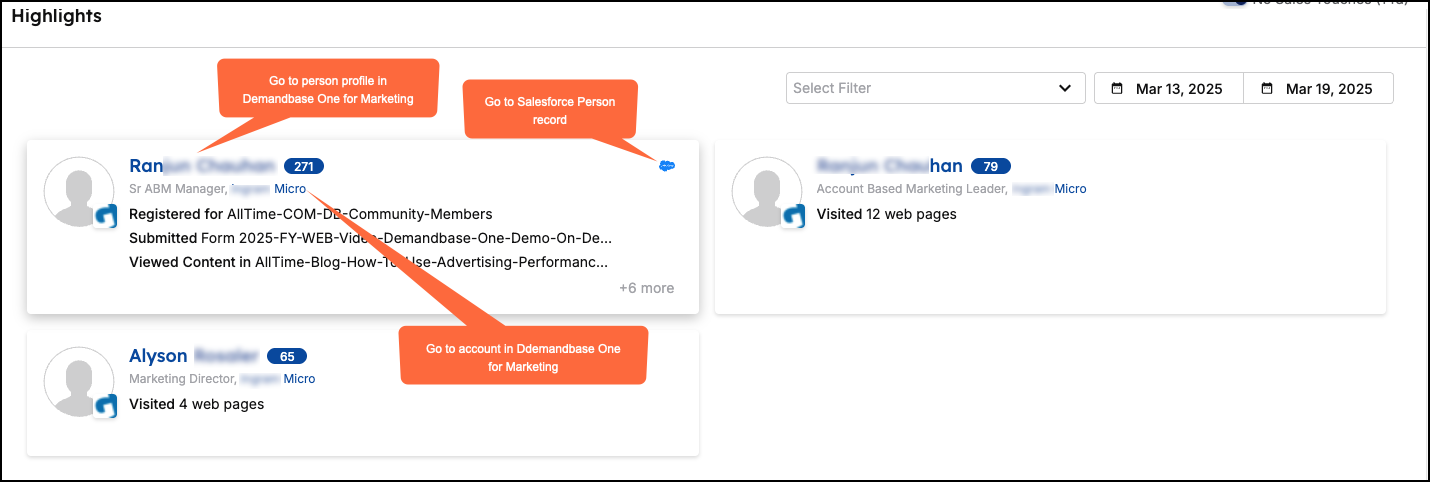Click Demandbase badge on the 79-score card avatar
The width and height of the screenshot is (1430, 482).
click(x=794, y=217)
